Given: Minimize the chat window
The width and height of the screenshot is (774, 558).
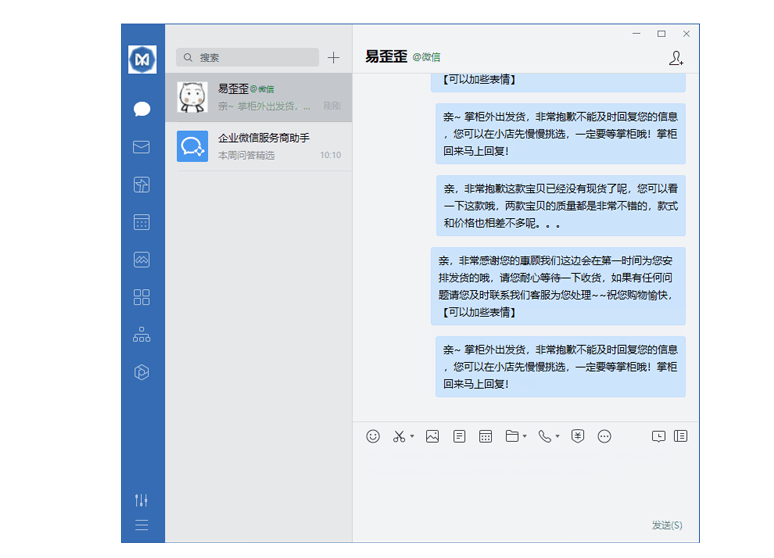Looking at the screenshot, I should coord(636,34).
